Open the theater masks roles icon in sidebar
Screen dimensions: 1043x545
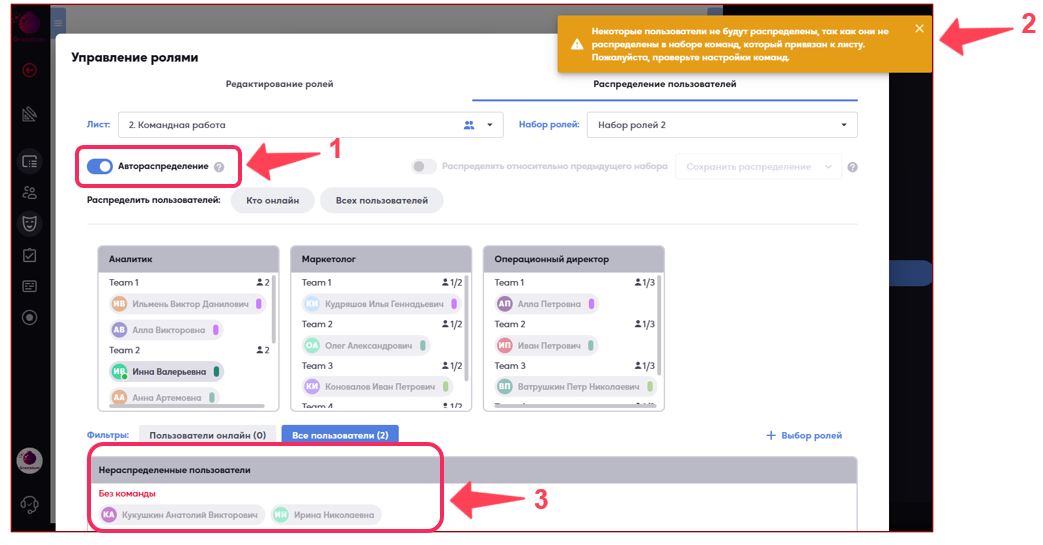click(x=30, y=223)
